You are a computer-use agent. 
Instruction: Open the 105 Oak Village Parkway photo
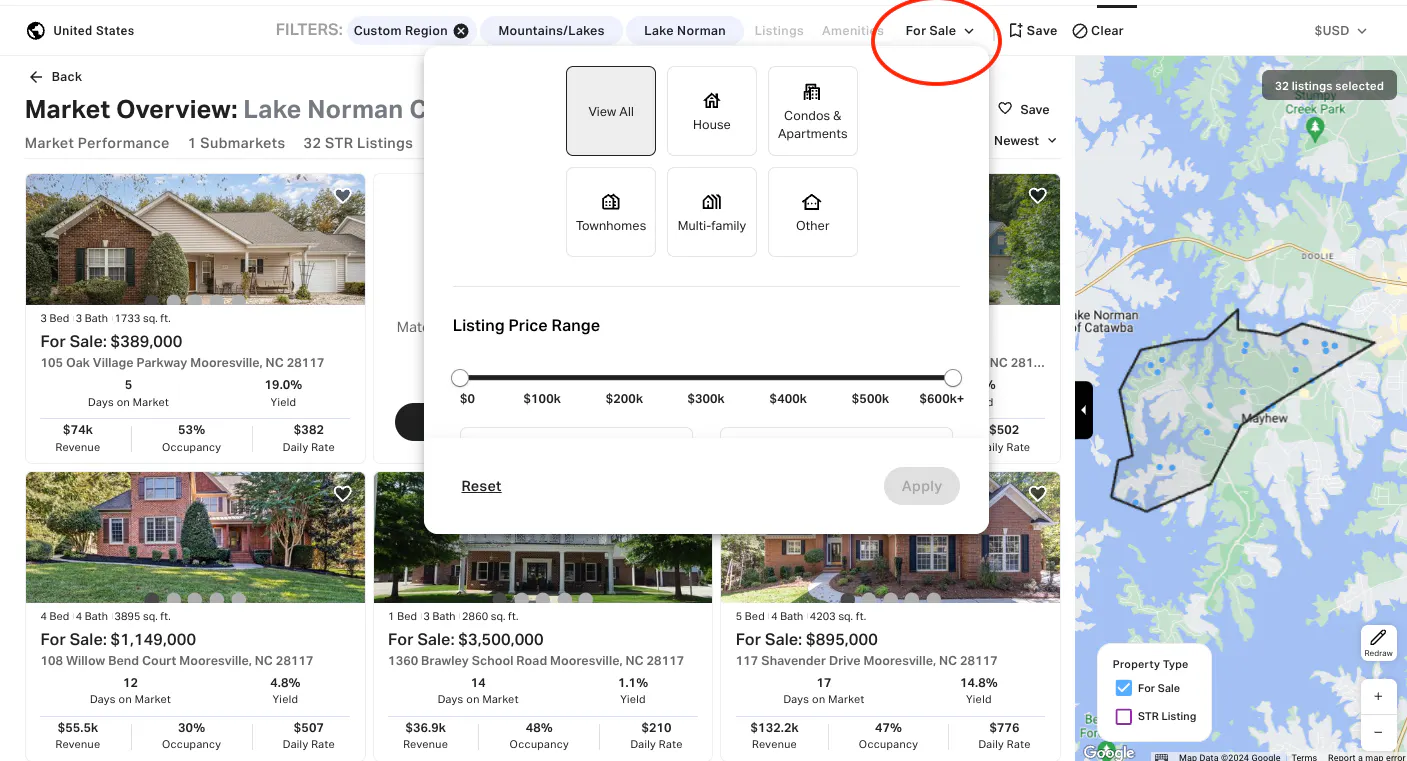tap(195, 239)
